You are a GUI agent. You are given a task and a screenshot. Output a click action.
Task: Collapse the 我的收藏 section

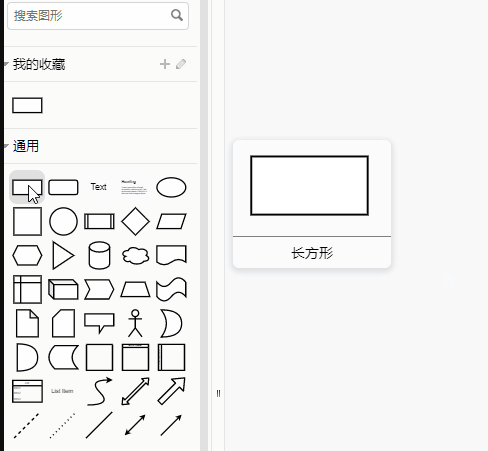[x=39, y=64]
